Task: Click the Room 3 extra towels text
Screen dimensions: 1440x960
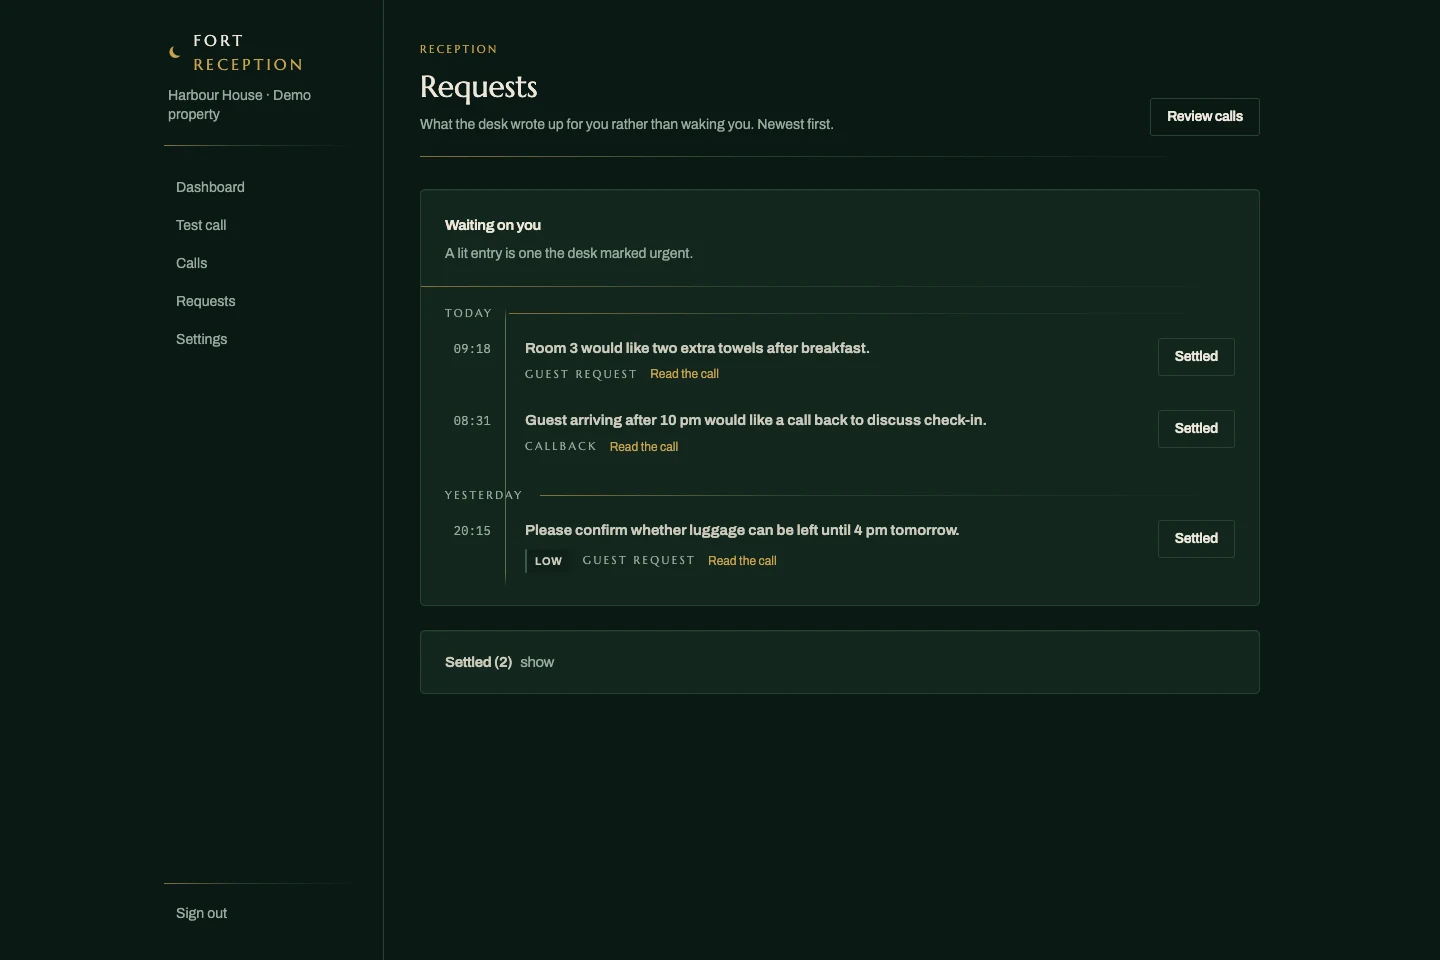Action: (x=697, y=348)
